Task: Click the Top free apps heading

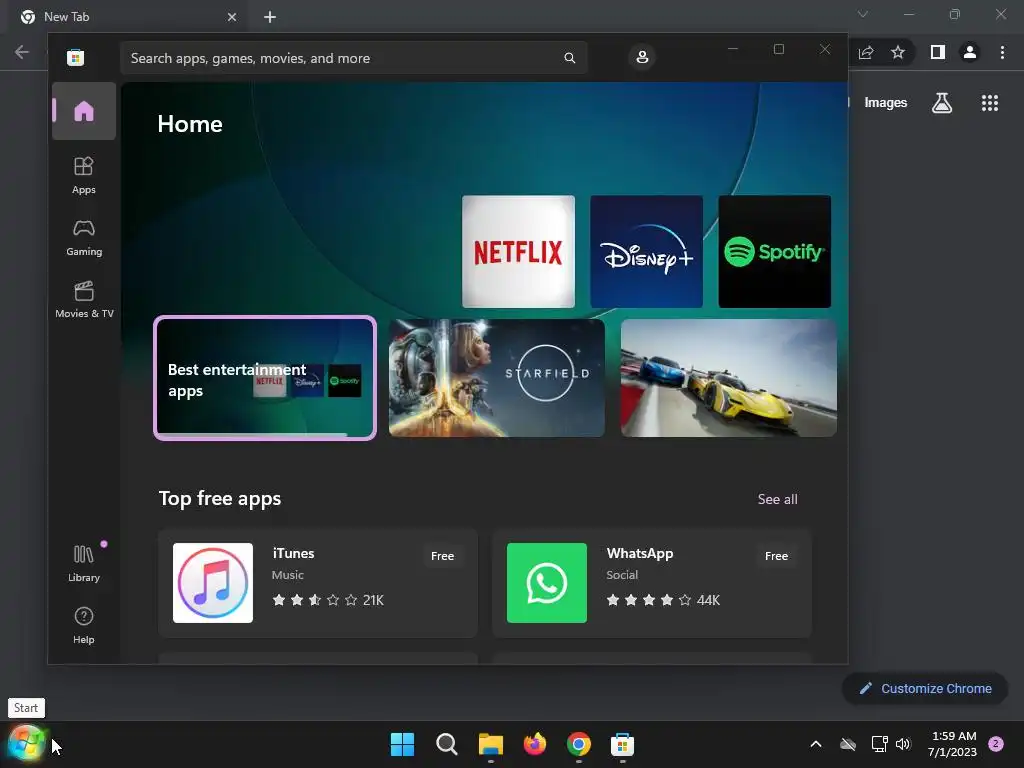Action: point(219,498)
